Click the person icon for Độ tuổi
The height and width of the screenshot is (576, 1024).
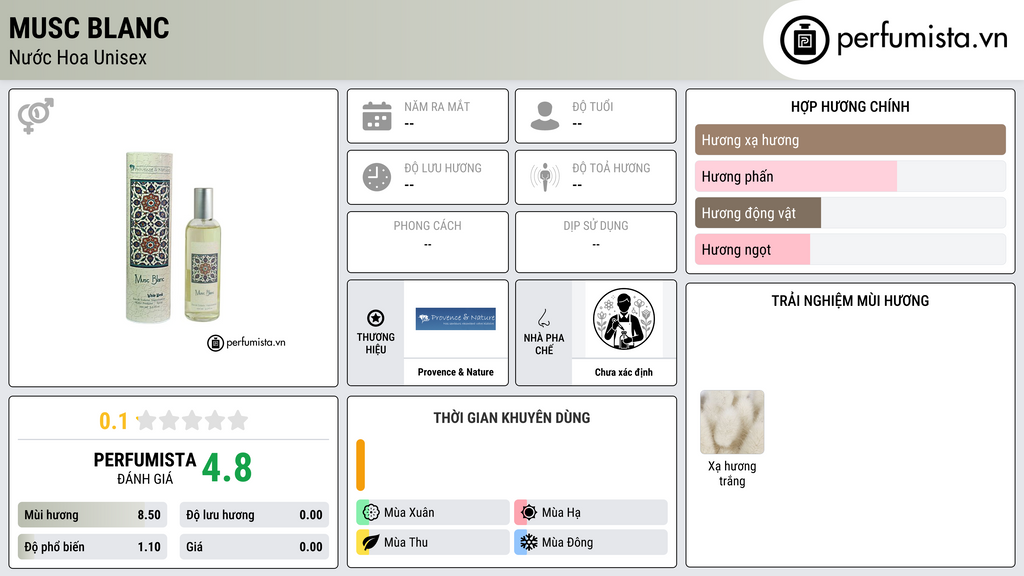click(x=545, y=116)
